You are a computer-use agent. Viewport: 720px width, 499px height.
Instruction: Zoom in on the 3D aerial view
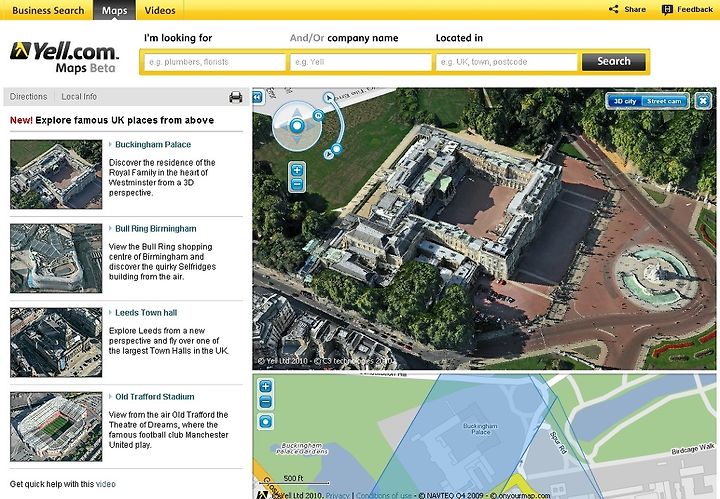(x=297, y=170)
